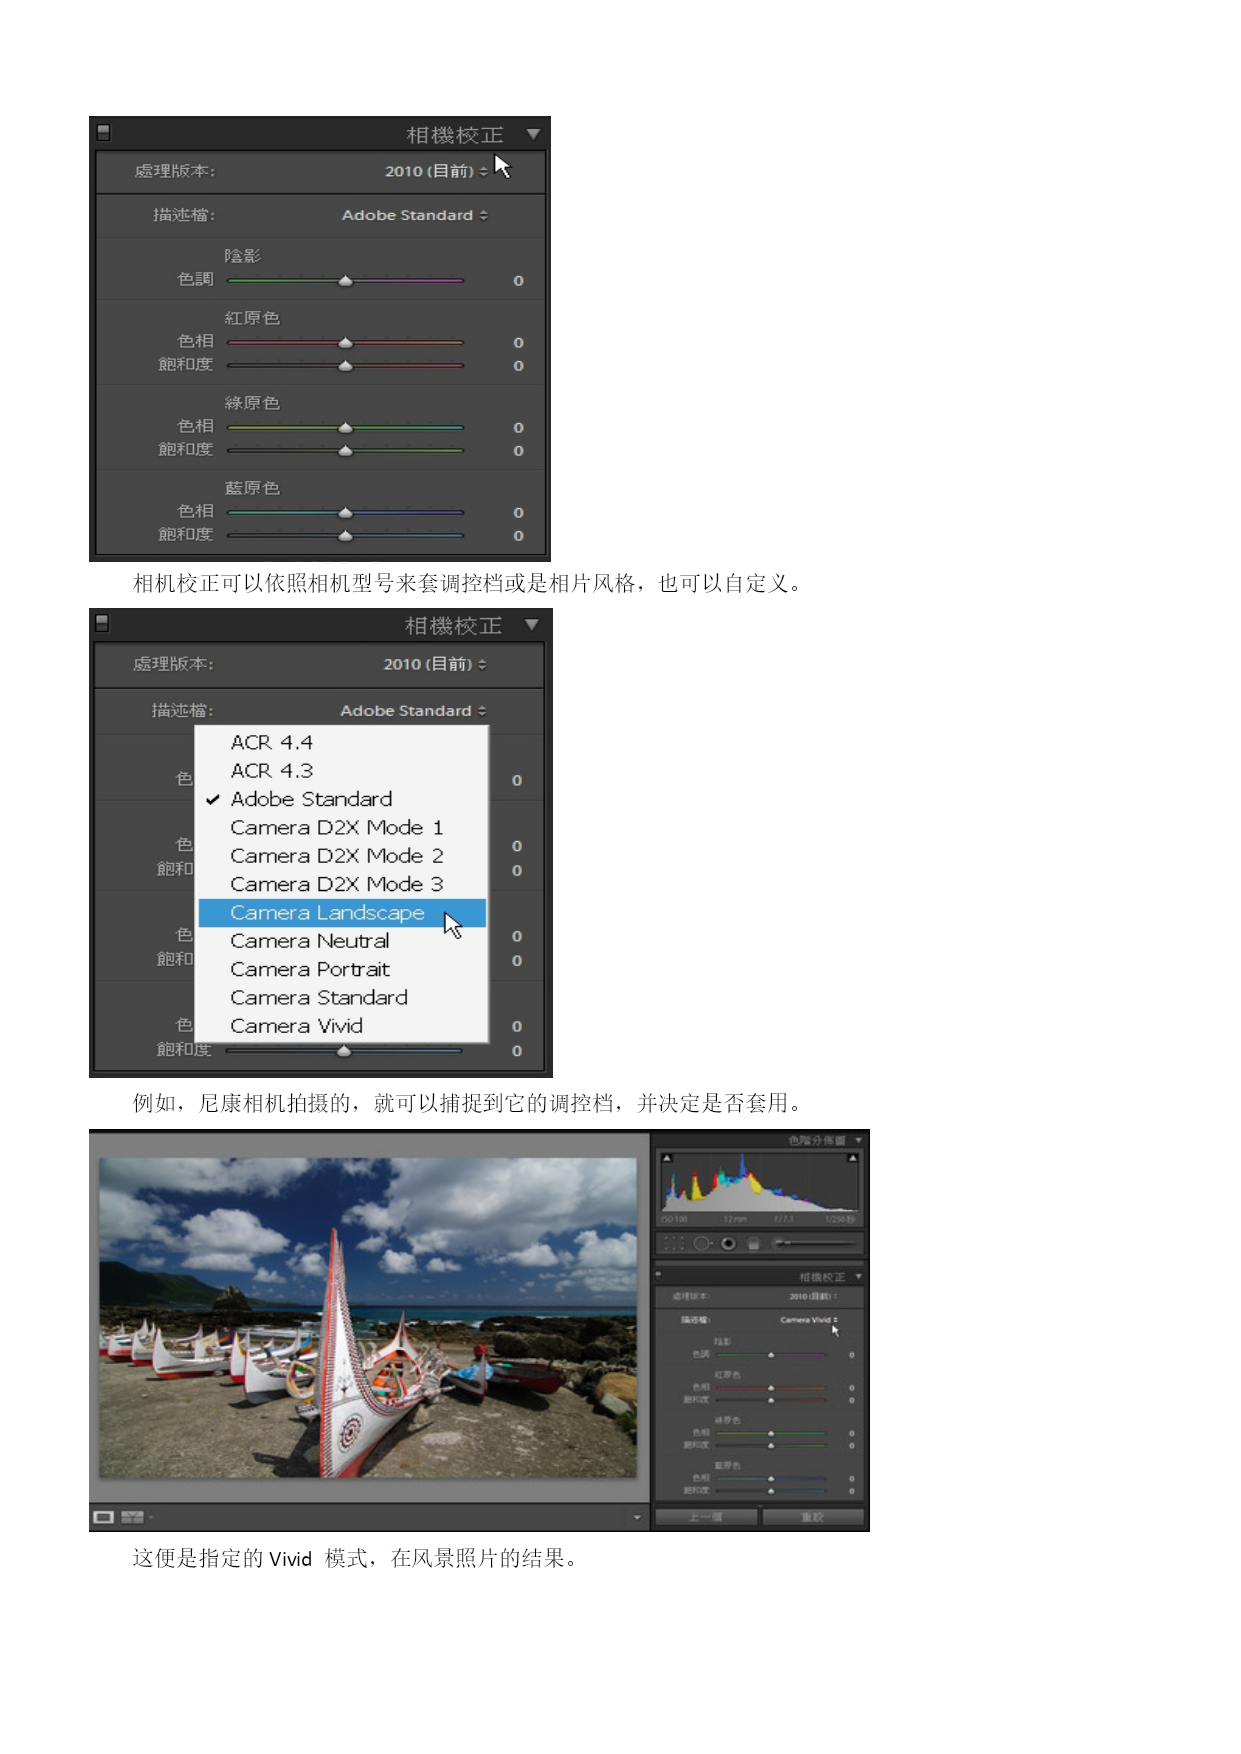
Task: Click the beach boats photo preview
Action: click(368, 1317)
